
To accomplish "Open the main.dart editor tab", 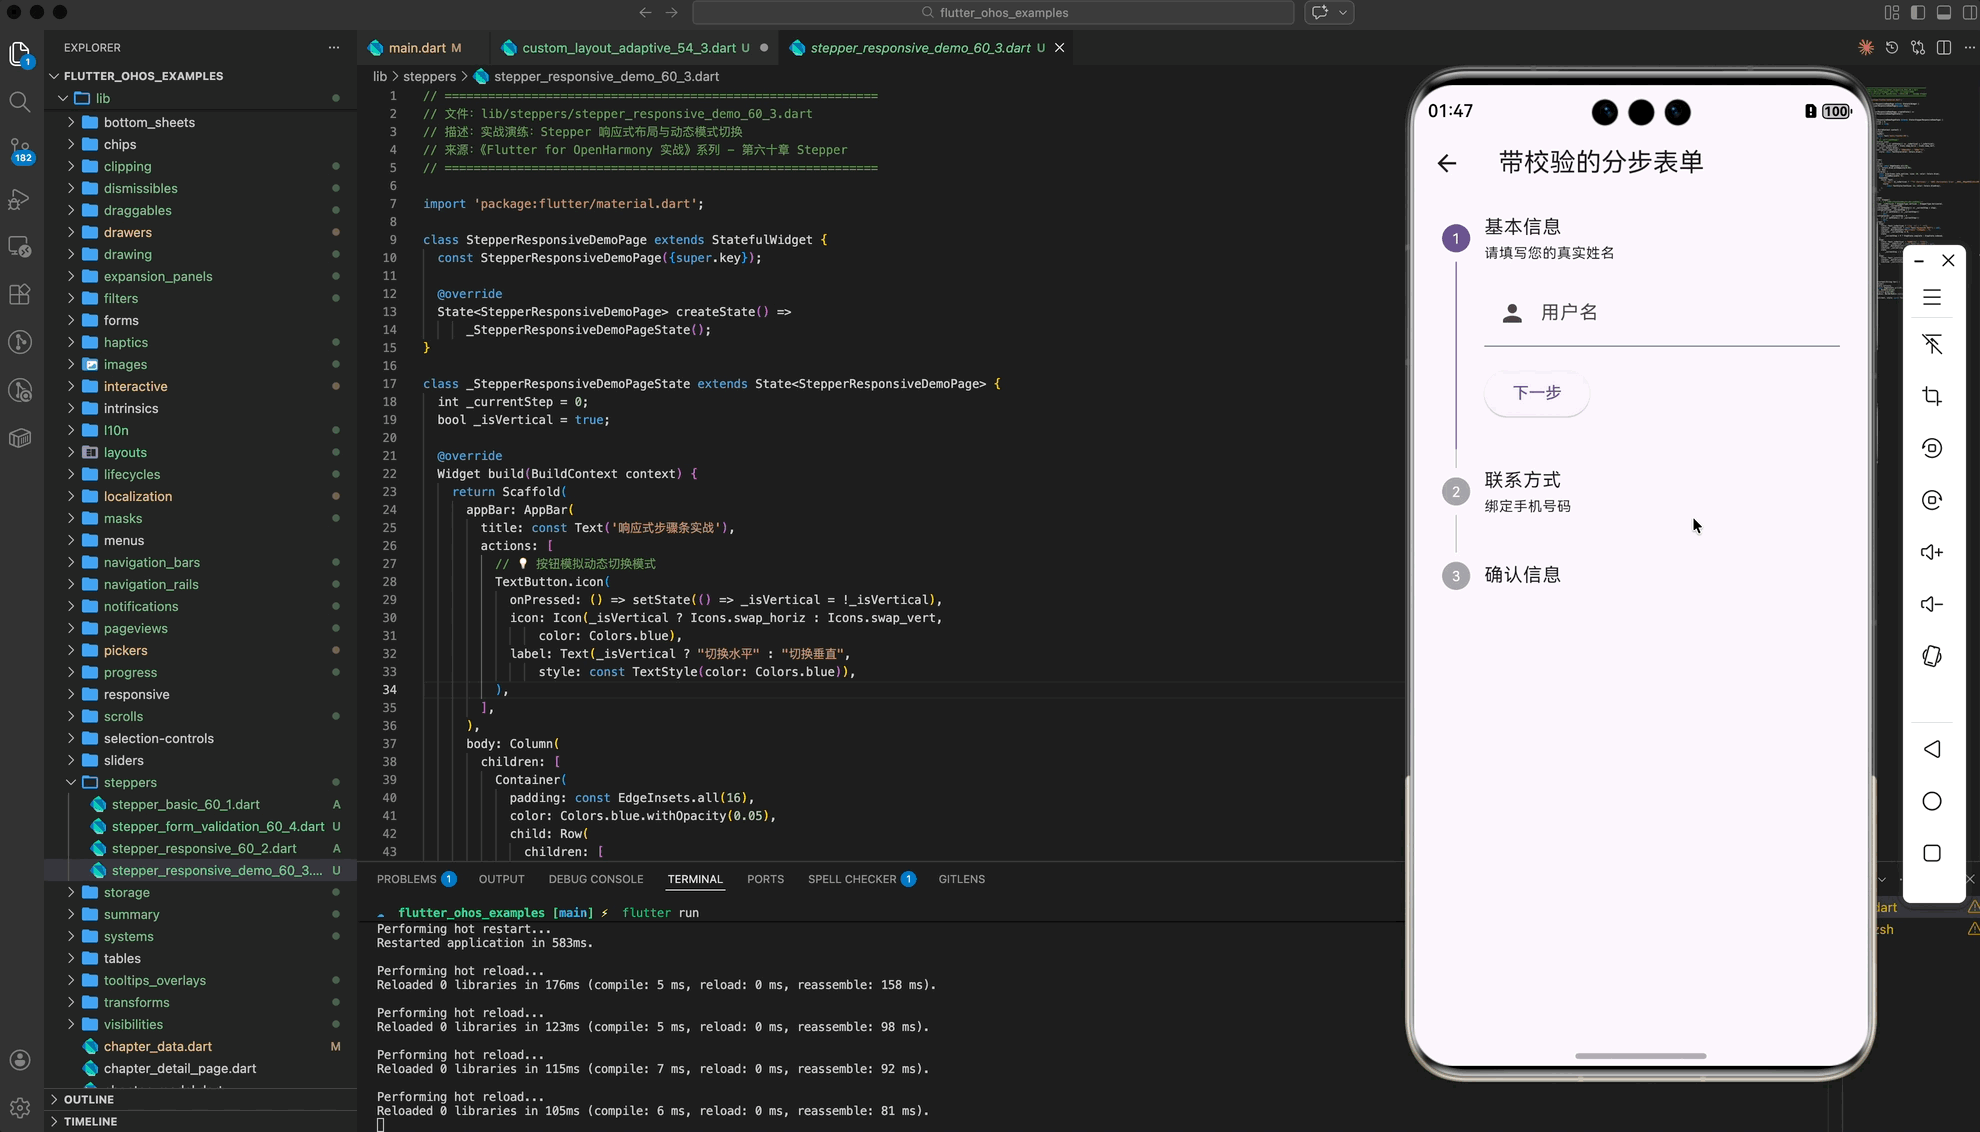I will point(417,48).
